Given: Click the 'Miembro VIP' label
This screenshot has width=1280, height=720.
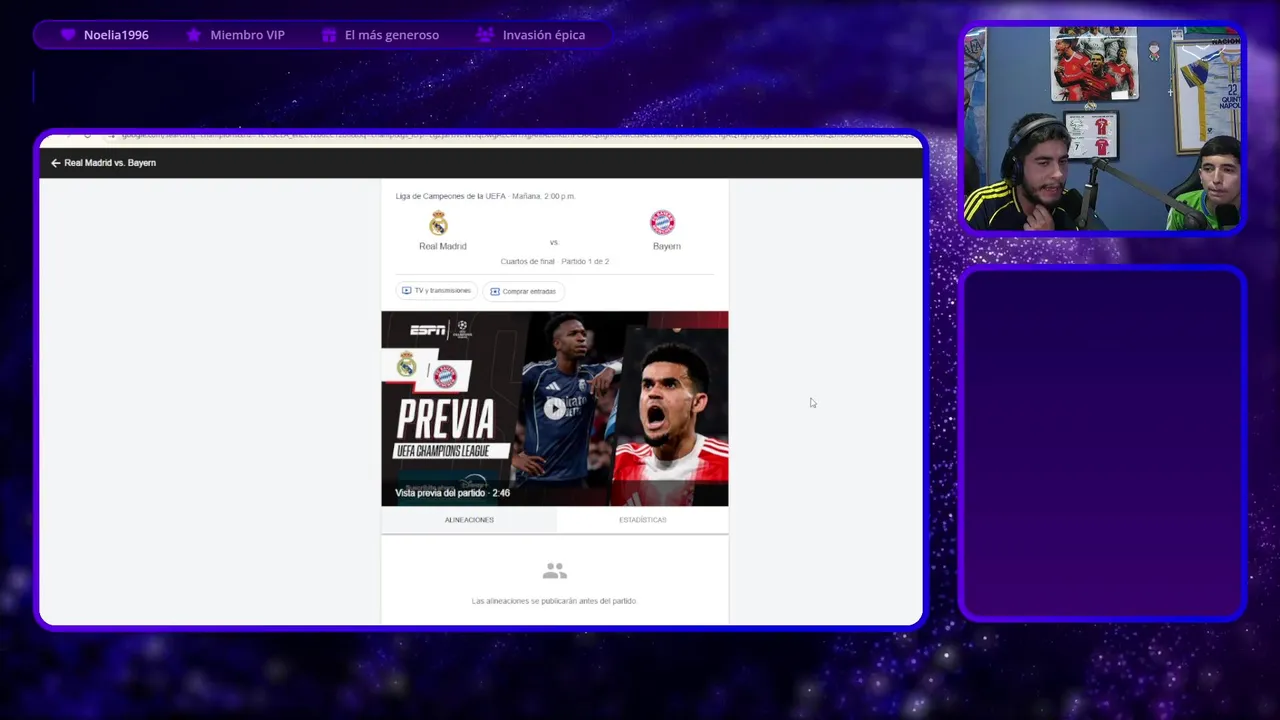Looking at the screenshot, I should pyautogui.click(x=247, y=35).
